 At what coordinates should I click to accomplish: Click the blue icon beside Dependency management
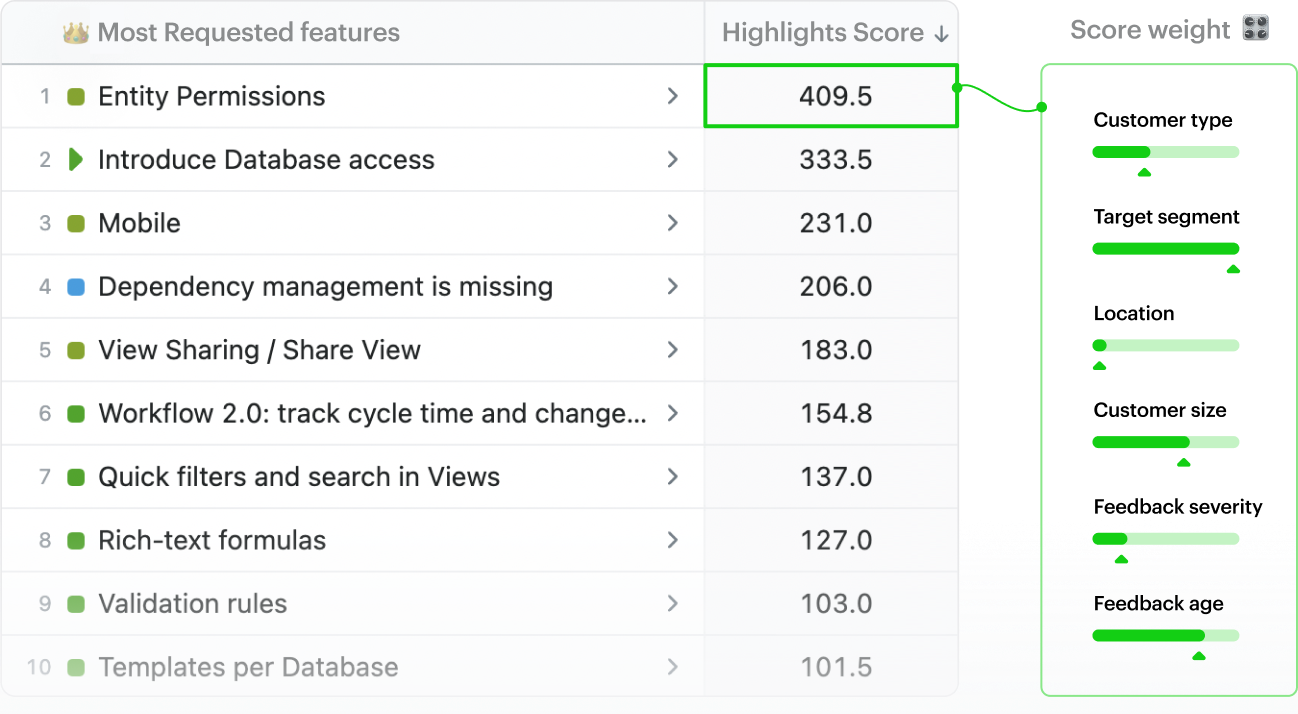[76, 287]
